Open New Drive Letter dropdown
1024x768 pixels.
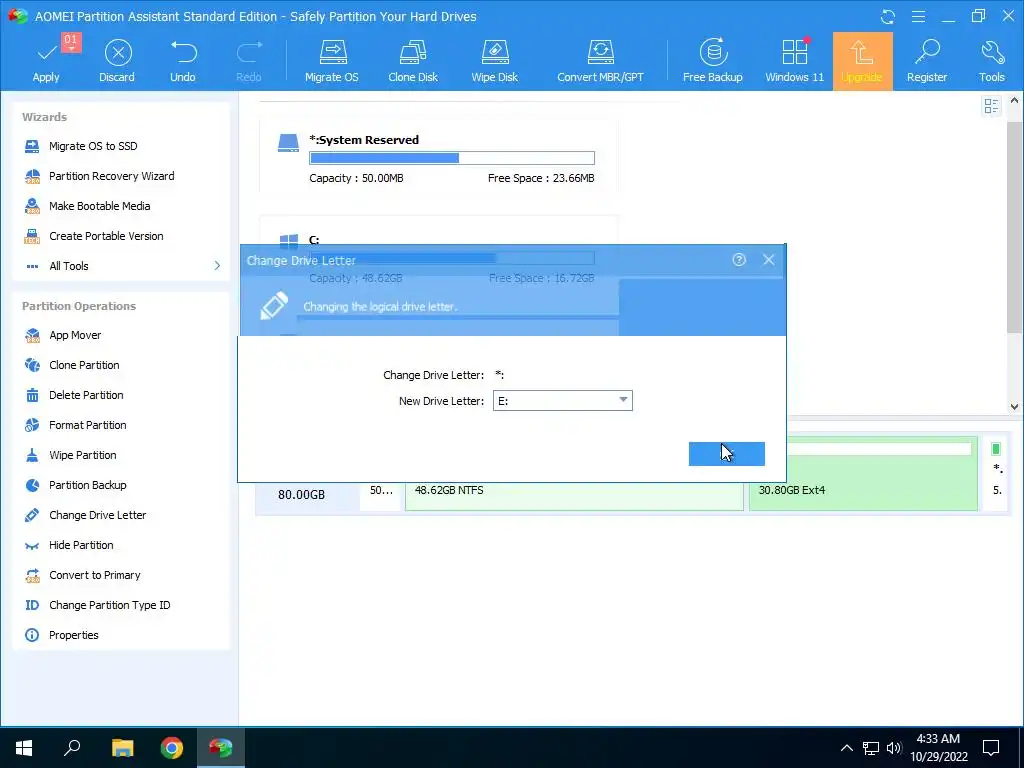click(x=562, y=400)
